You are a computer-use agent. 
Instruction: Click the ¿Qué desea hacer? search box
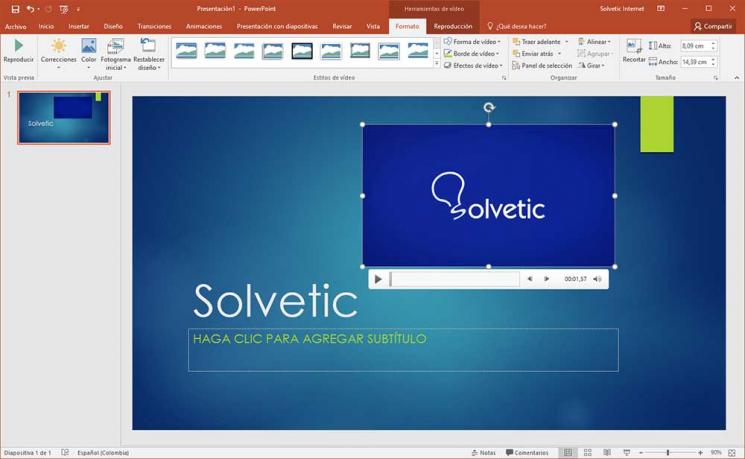[516, 27]
